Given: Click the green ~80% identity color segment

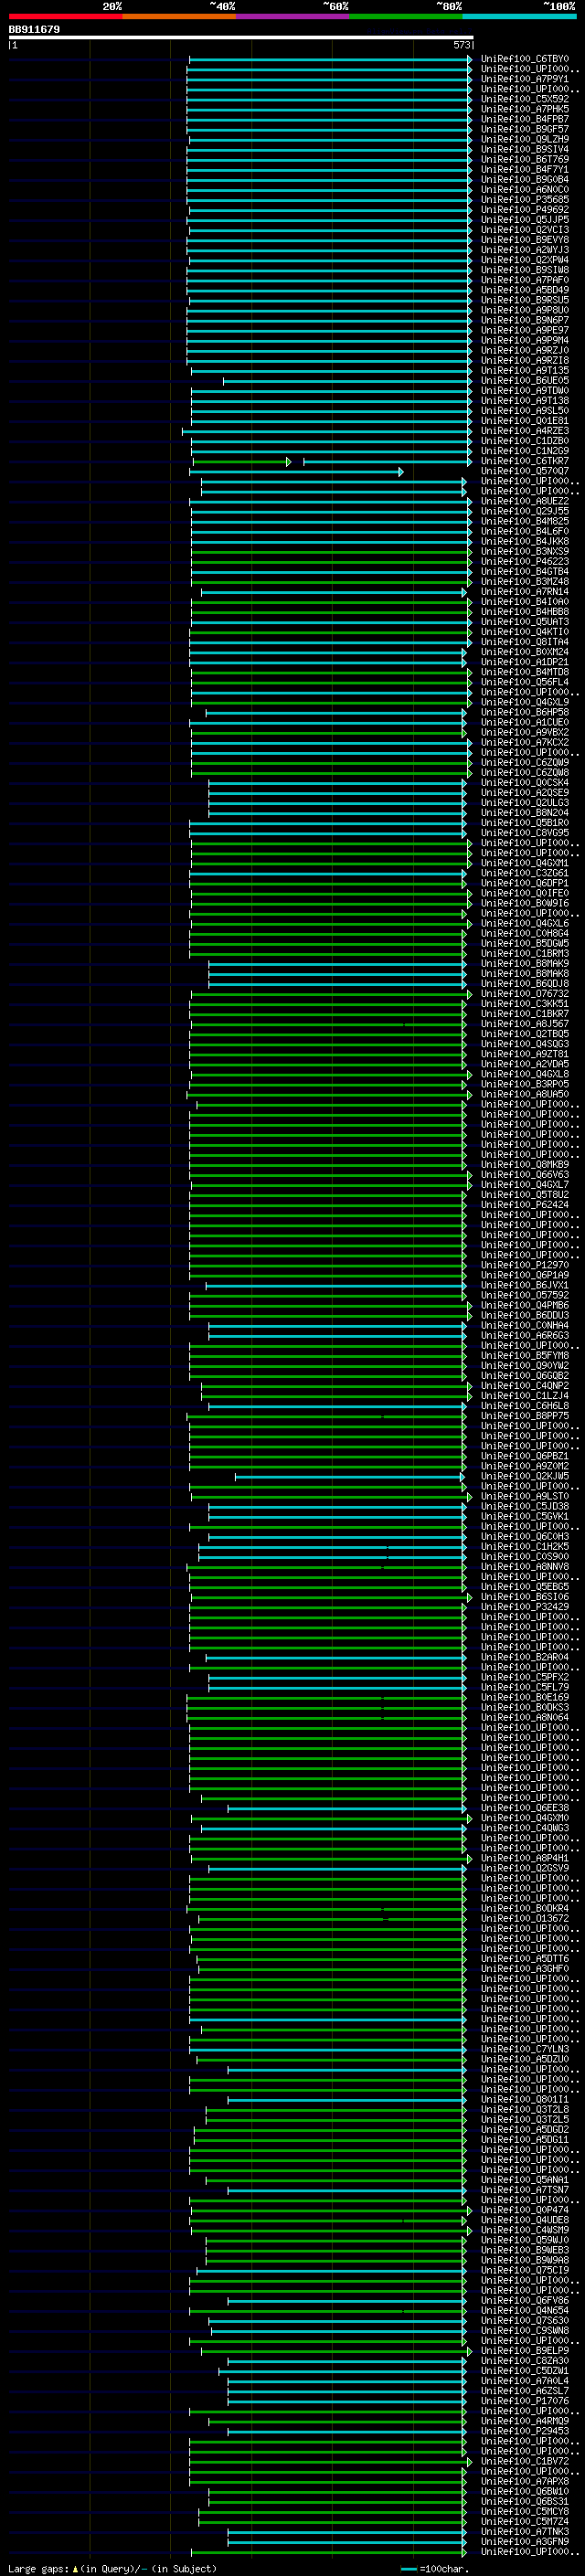Looking at the screenshot, I should [406, 16].
